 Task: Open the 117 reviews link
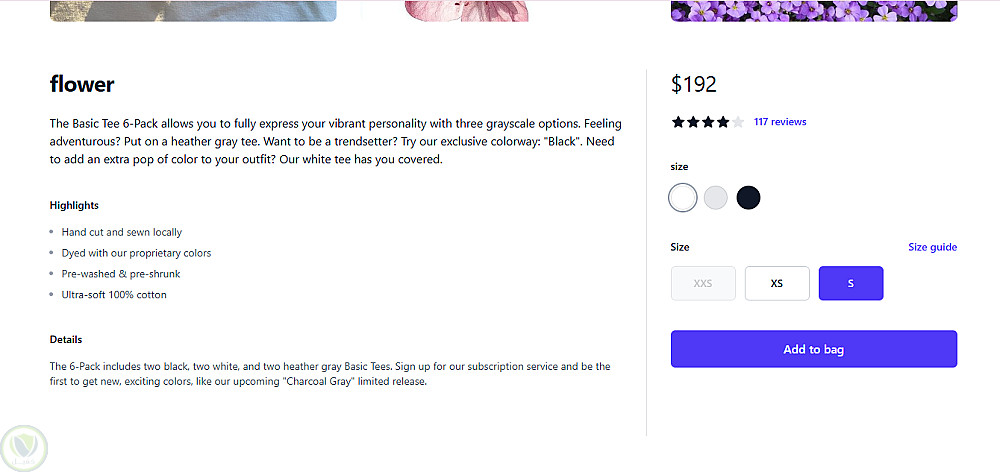780,122
